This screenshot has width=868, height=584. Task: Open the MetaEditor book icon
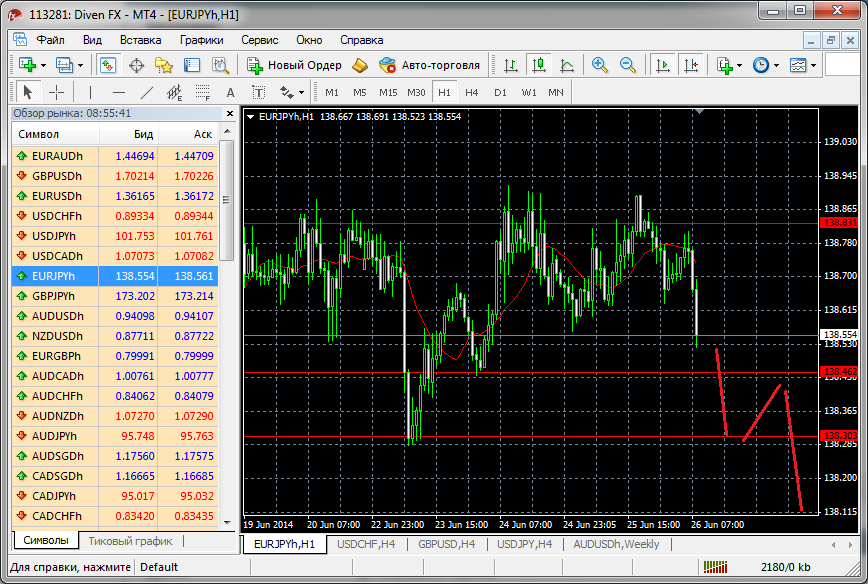pos(360,65)
